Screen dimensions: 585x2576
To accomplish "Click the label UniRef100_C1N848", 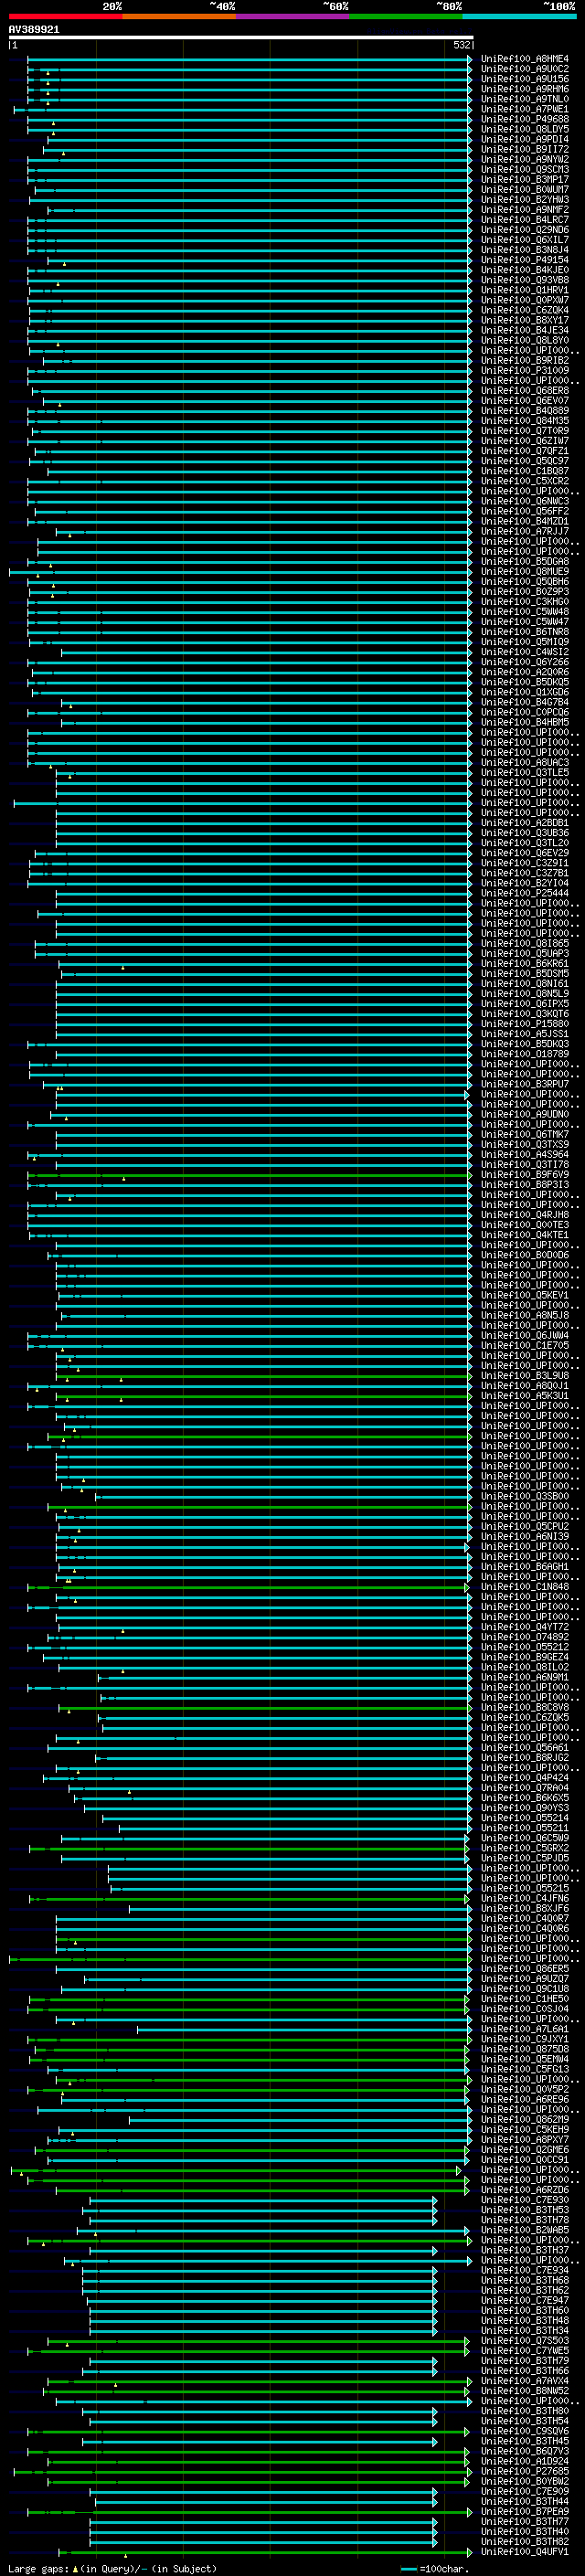I will point(524,1586).
